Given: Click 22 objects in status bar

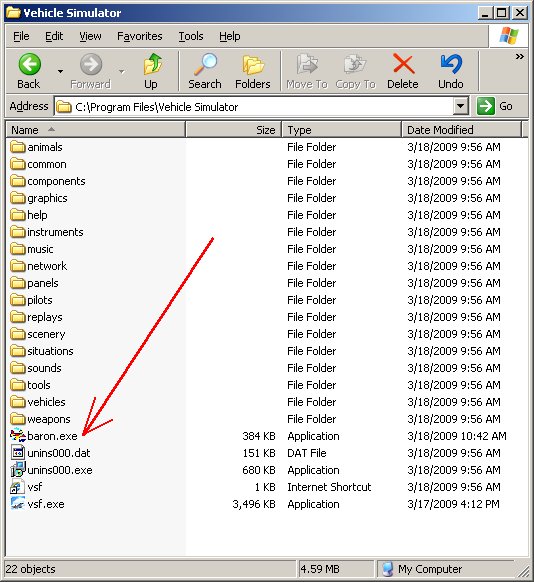Looking at the screenshot, I should (x=30, y=569).
